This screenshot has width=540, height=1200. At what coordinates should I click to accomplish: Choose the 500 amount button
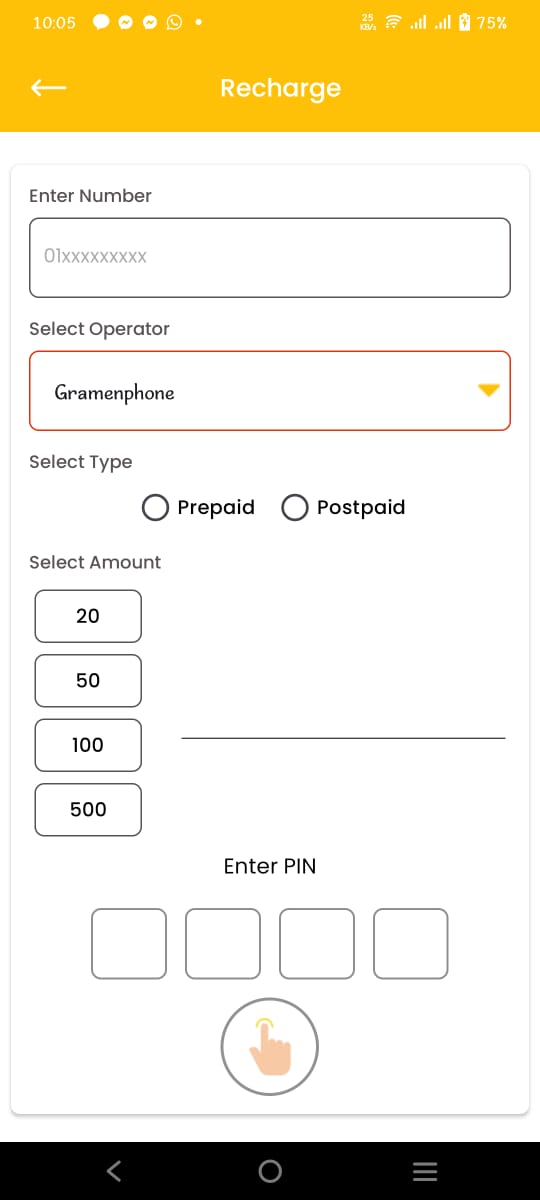(88, 810)
